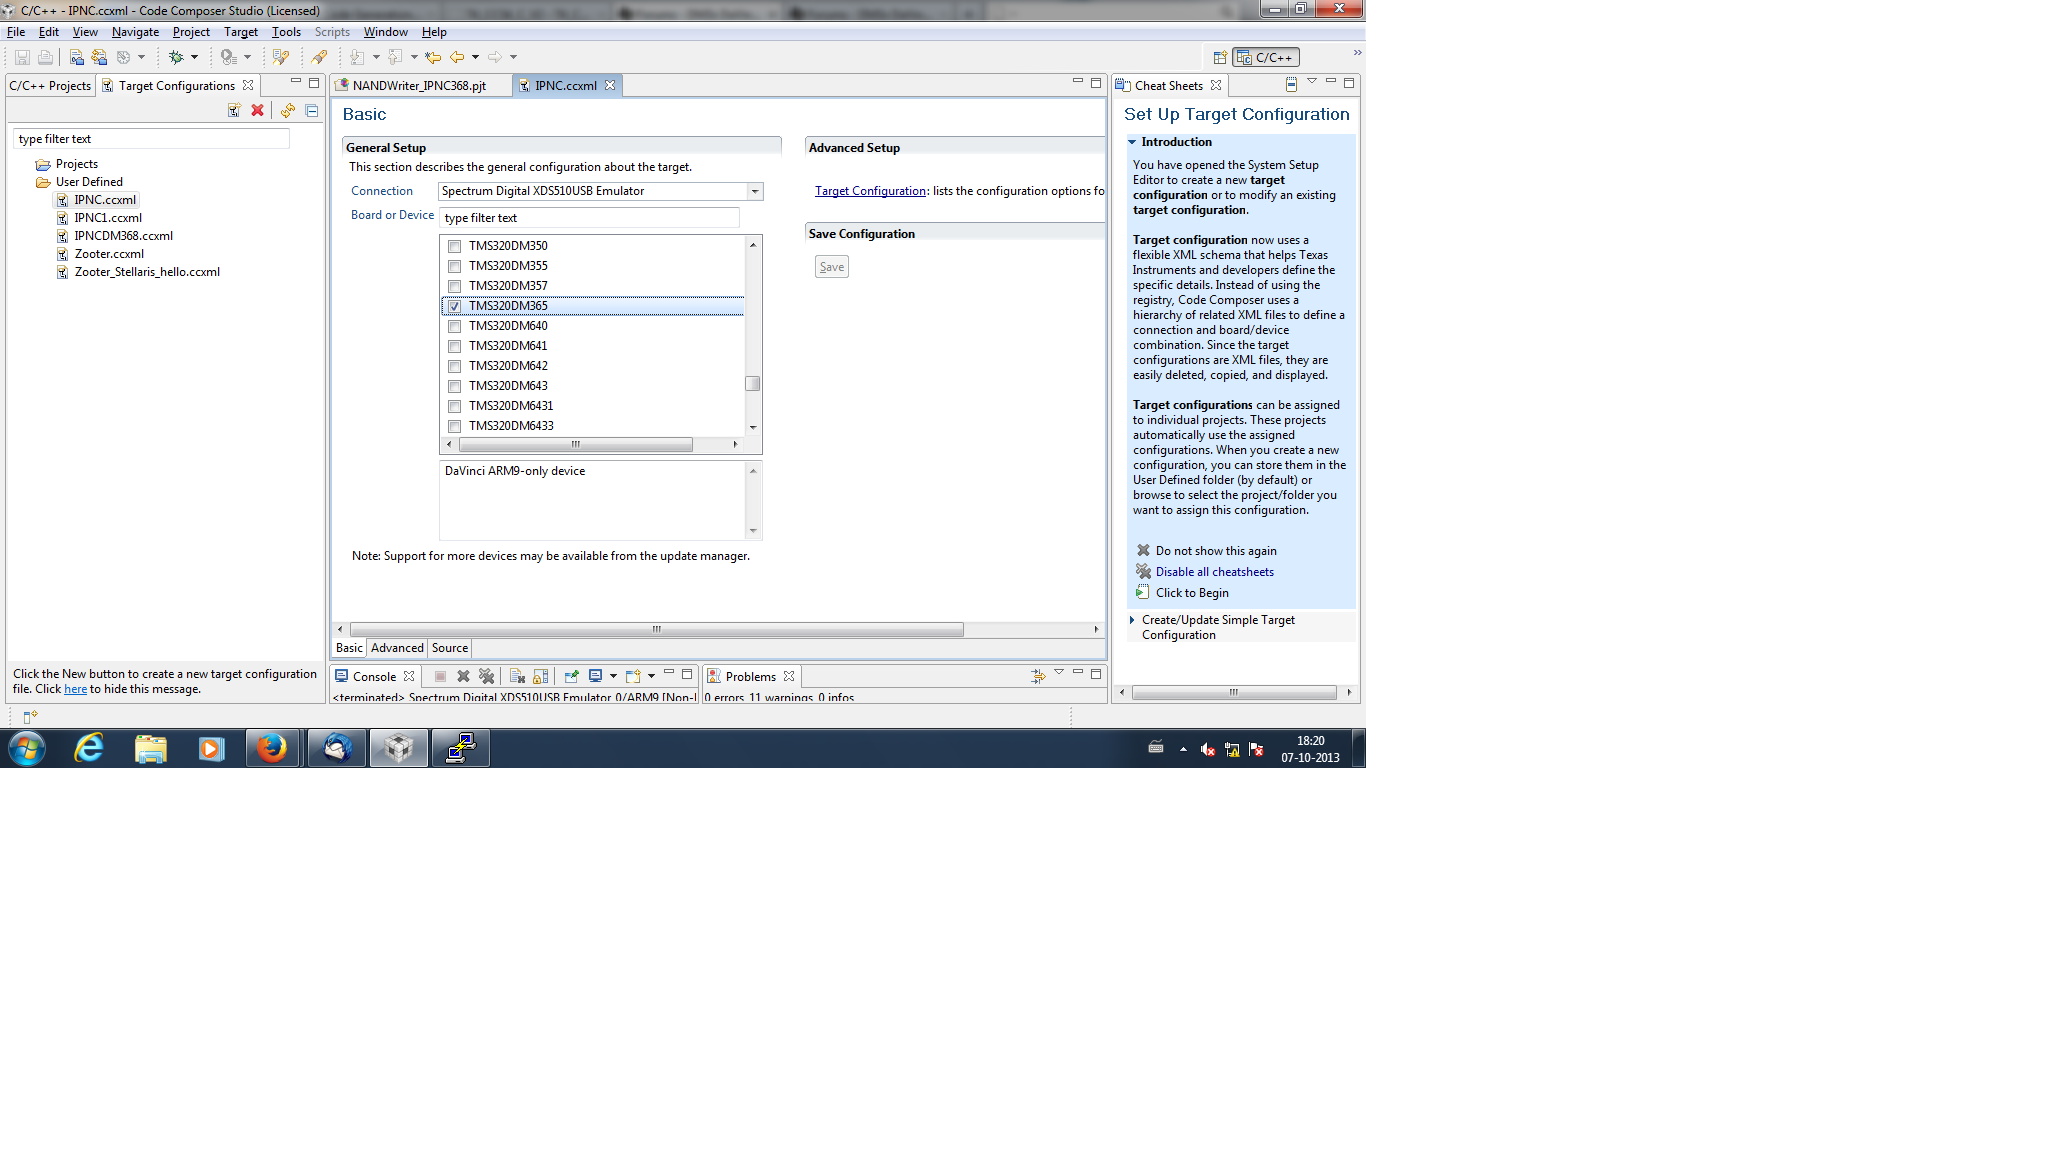2049x1152 pixels.
Task: Enable the TMS320DM6433 device checkbox
Action: 455,426
